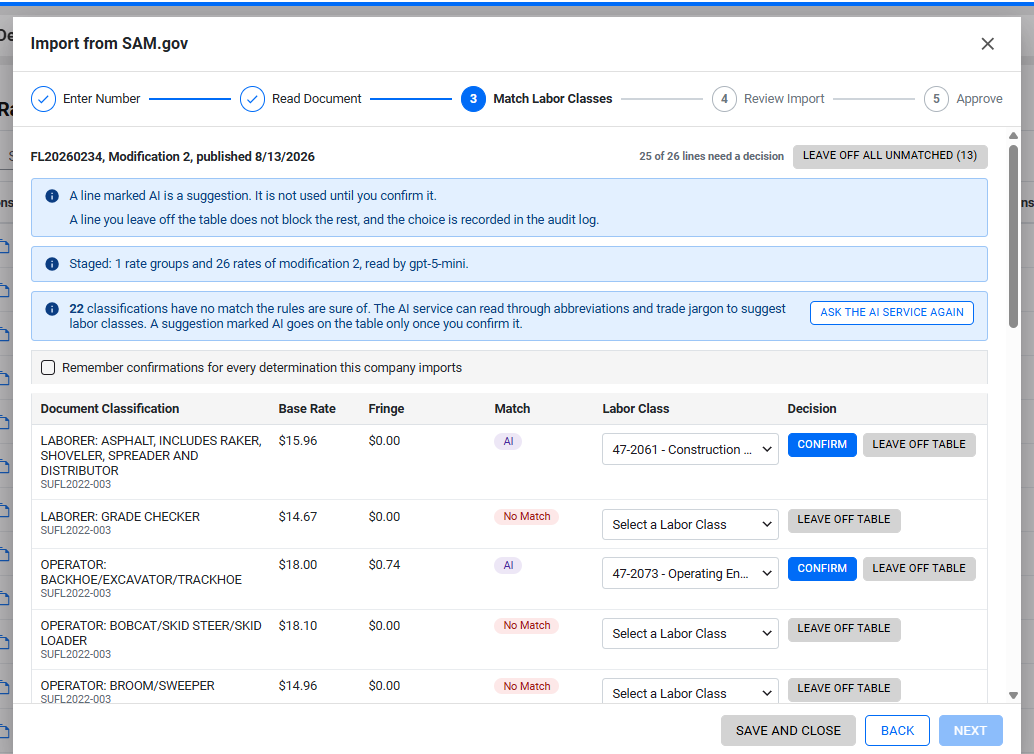
Task: Open labor class dropdown for BROOM/SWEEPER
Action: (x=690, y=693)
